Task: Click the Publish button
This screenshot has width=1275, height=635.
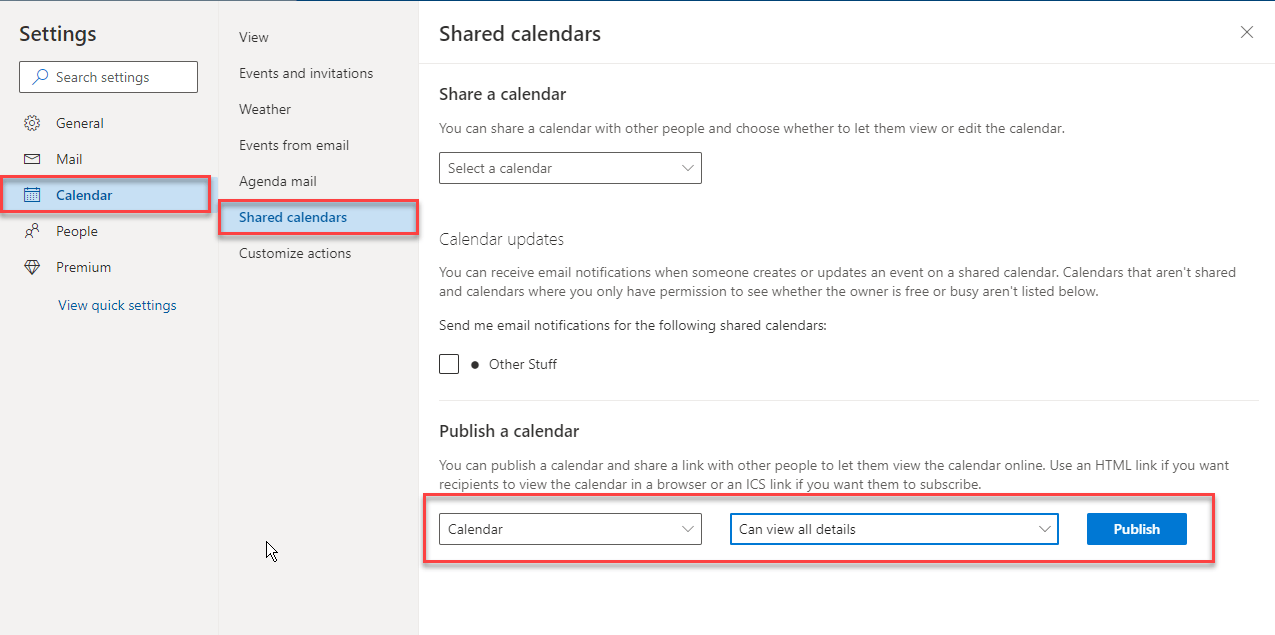Action: [1136, 528]
